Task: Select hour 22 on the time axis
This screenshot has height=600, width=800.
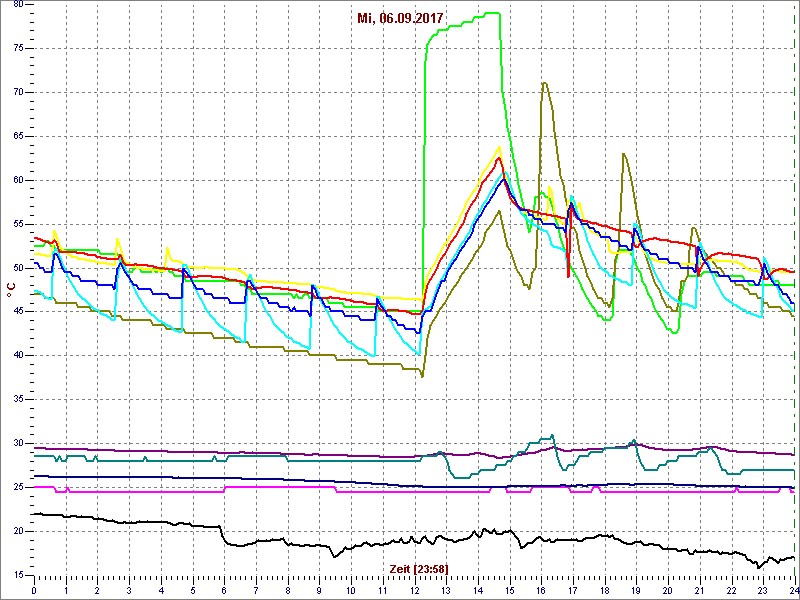Action: [x=731, y=590]
